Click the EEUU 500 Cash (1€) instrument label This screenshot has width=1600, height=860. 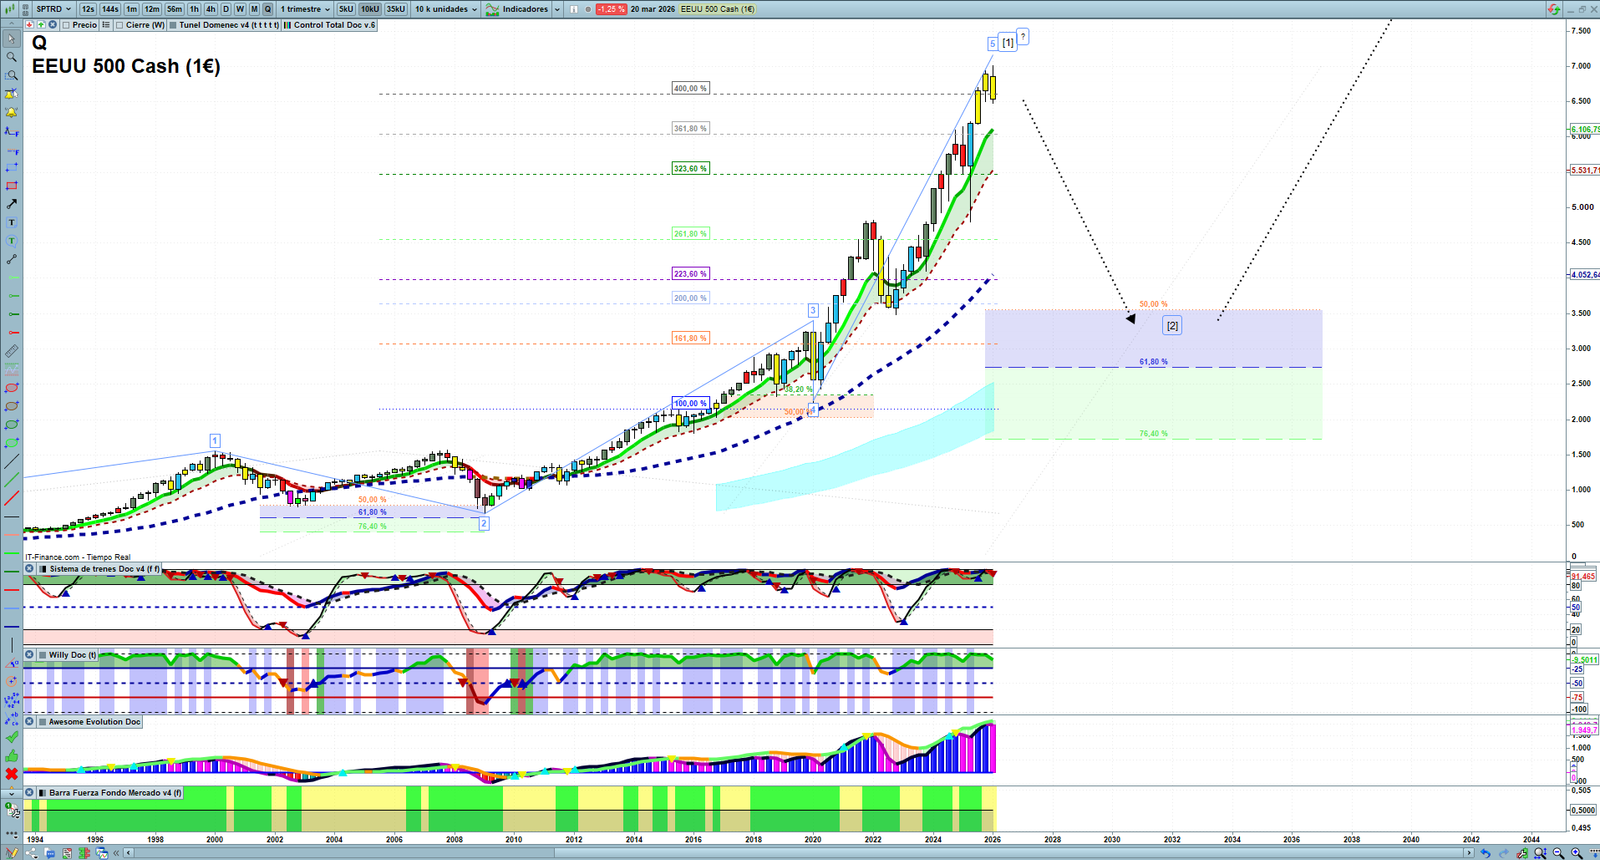coord(718,9)
